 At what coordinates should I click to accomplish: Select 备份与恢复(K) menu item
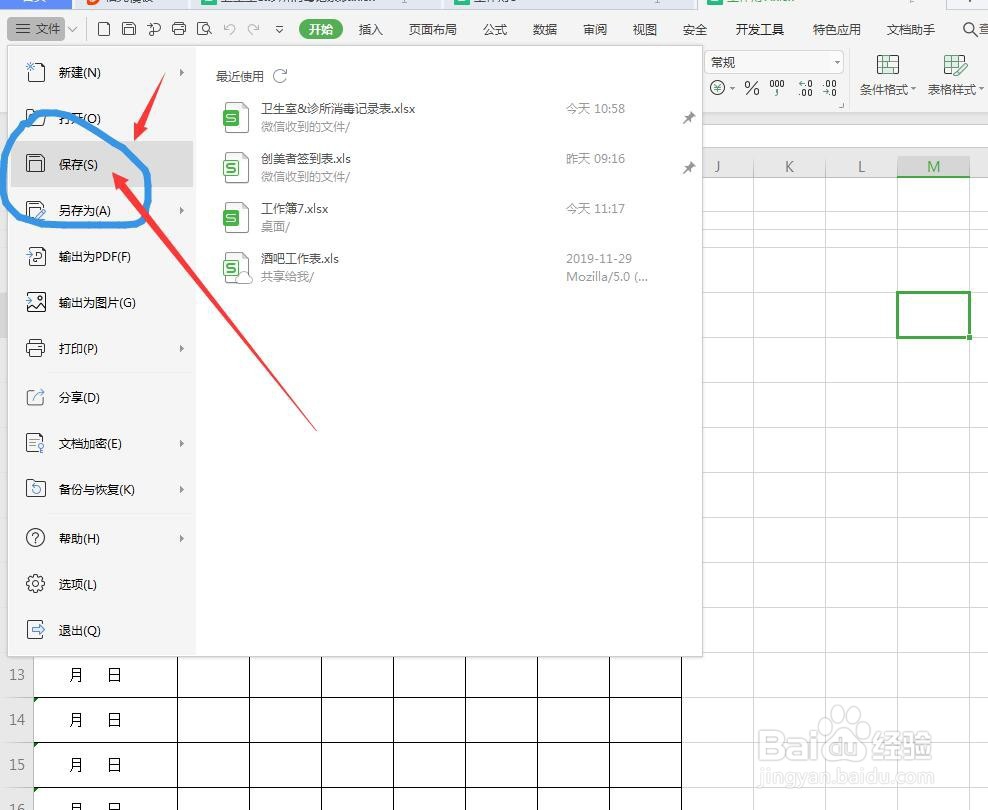click(x=101, y=489)
